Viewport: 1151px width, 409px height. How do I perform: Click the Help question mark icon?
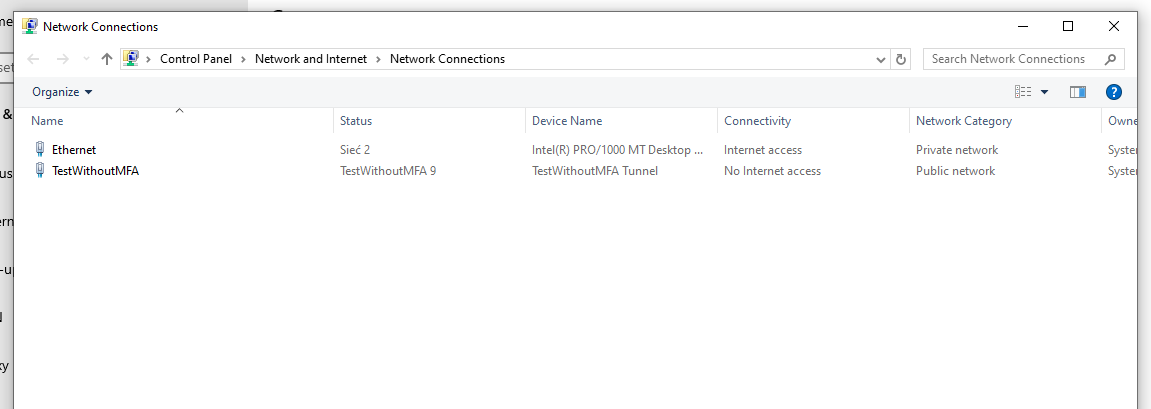pos(1113,92)
